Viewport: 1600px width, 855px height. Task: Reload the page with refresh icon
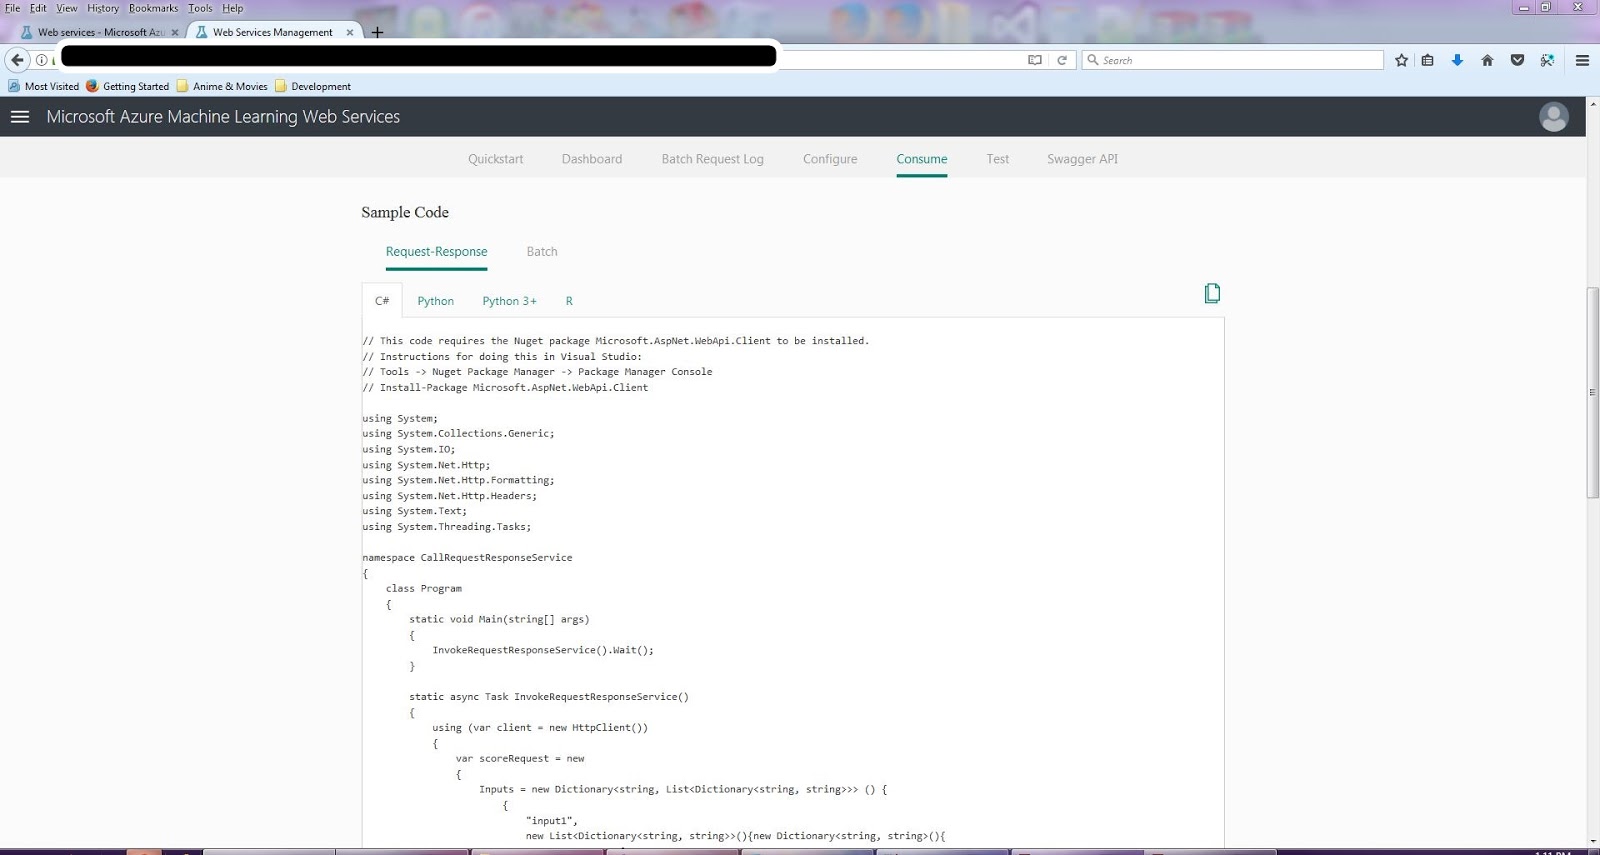click(x=1062, y=60)
